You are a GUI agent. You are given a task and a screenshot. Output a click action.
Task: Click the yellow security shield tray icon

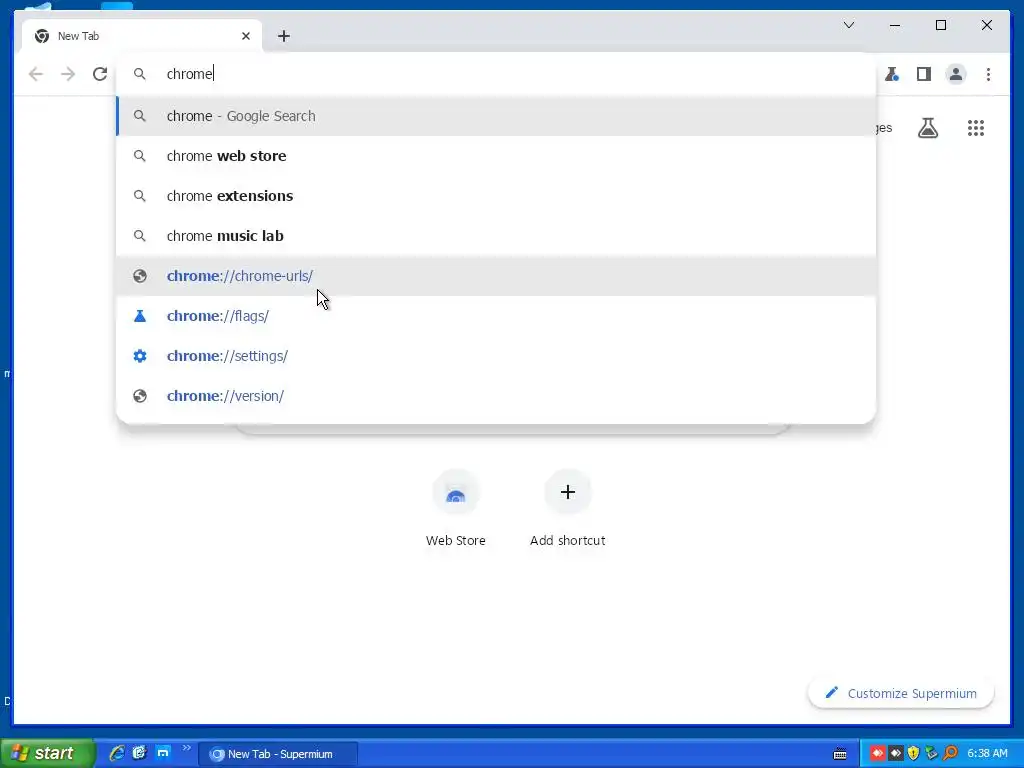(x=914, y=754)
